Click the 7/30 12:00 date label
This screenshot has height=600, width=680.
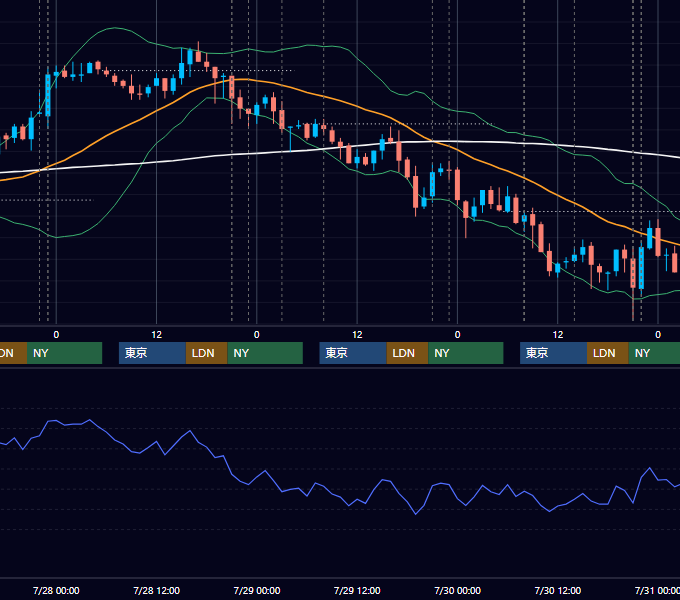click(558, 590)
